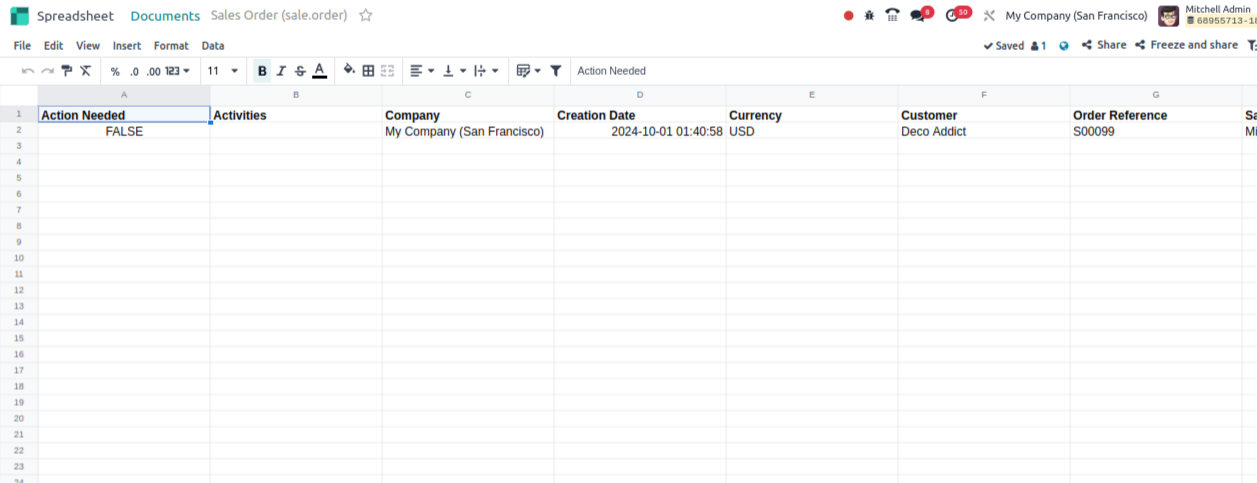1257x483 pixels.
Task: Open the VoIP phone icon
Action: [x=892, y=16]
